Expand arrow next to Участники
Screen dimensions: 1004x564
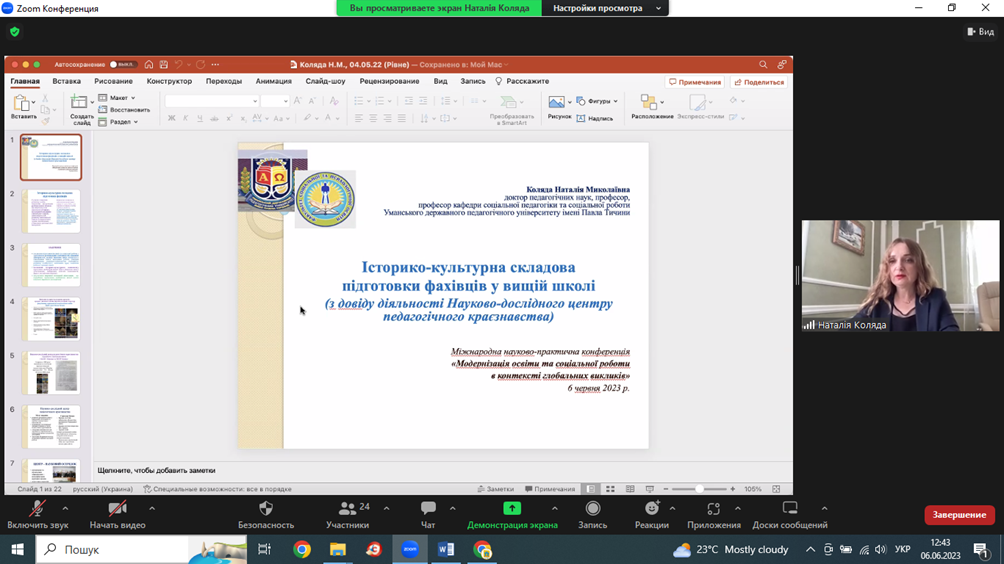click(x=386, y=508)
